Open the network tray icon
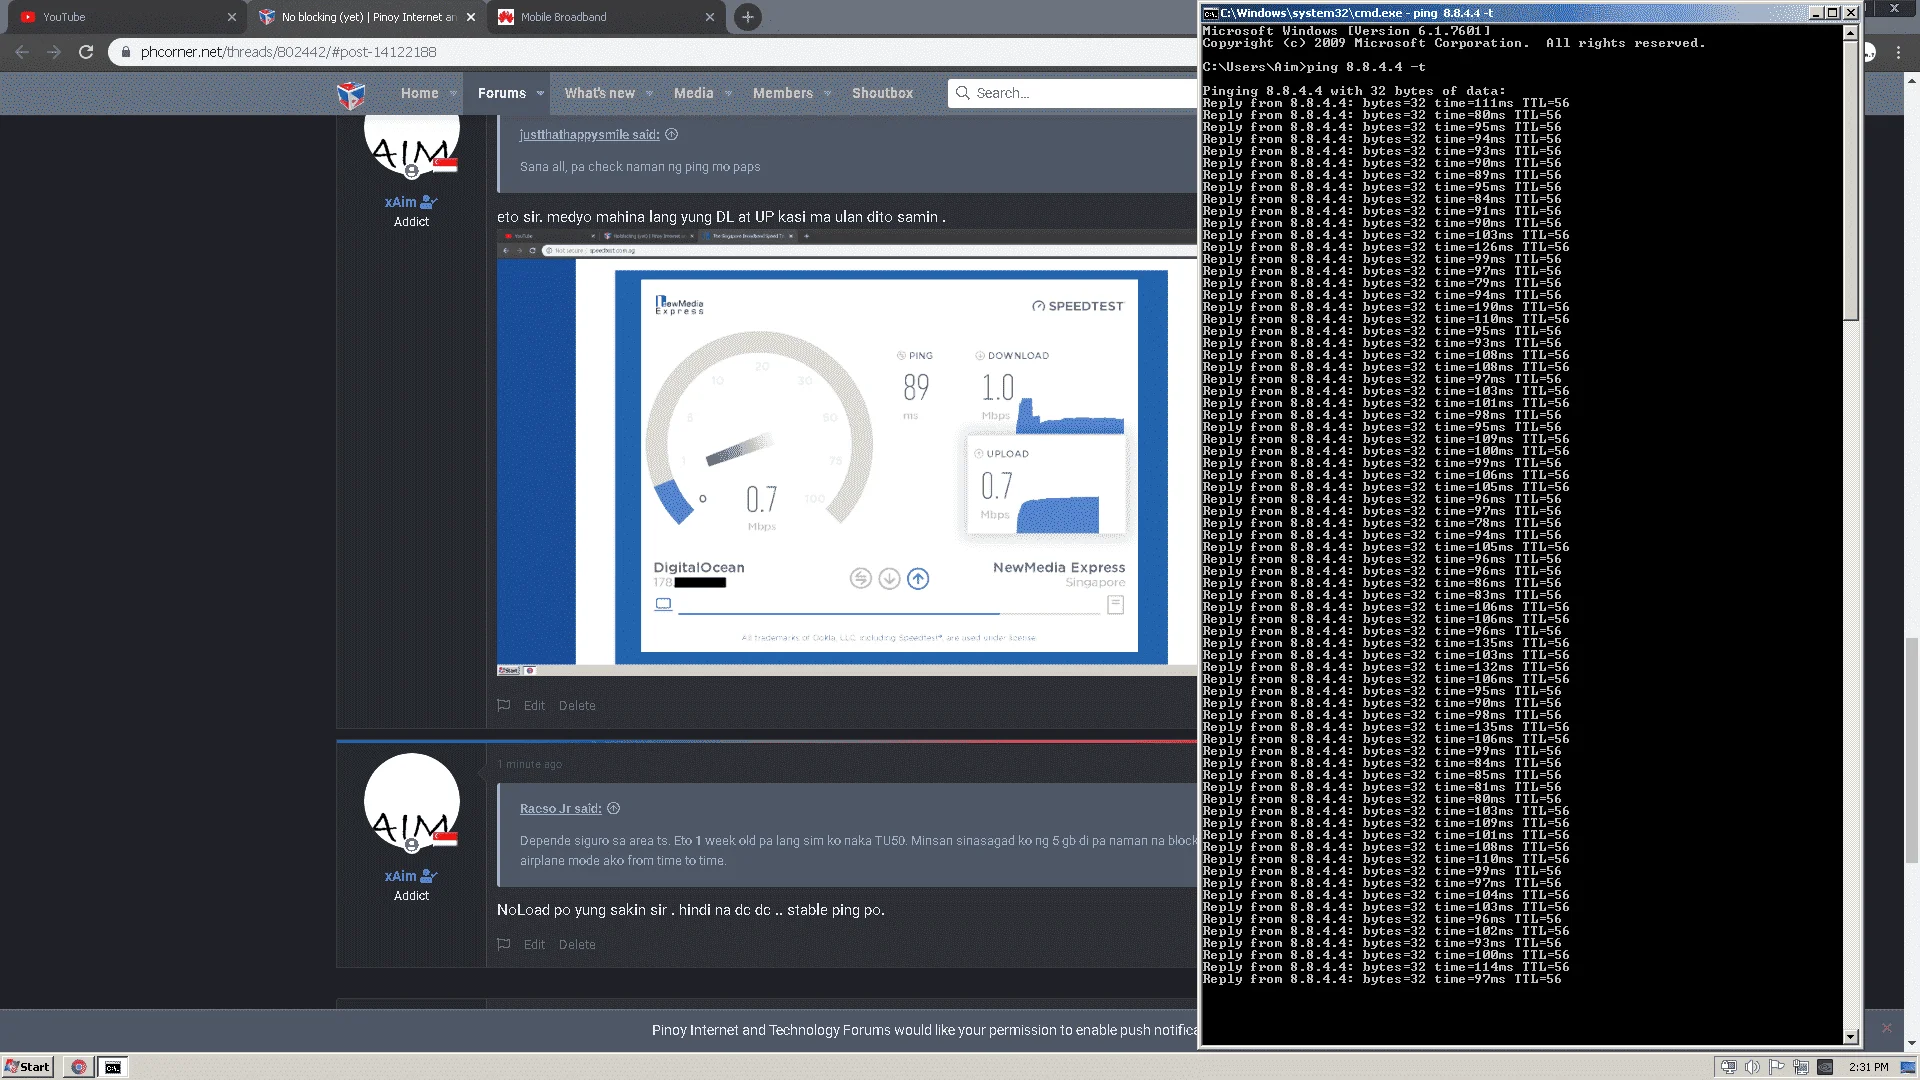This screenshot has height=1080, width=1920. point(1801,1067)
